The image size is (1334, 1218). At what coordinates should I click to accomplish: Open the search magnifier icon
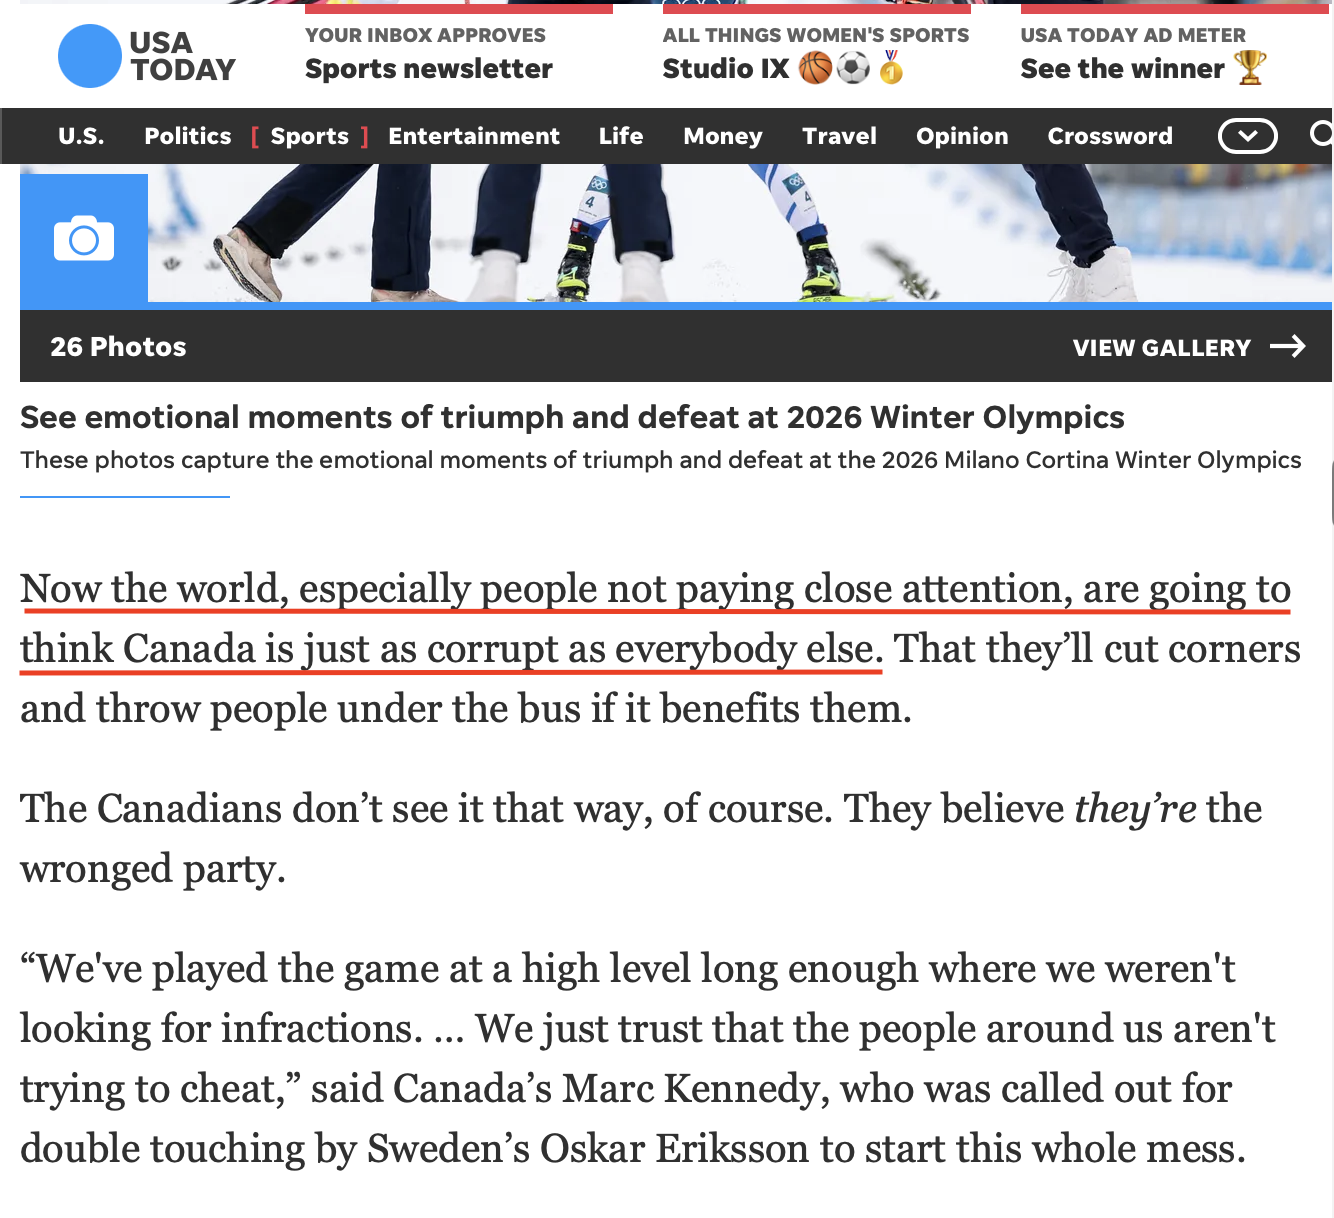pyautogui.click(x=1321, y=134)
